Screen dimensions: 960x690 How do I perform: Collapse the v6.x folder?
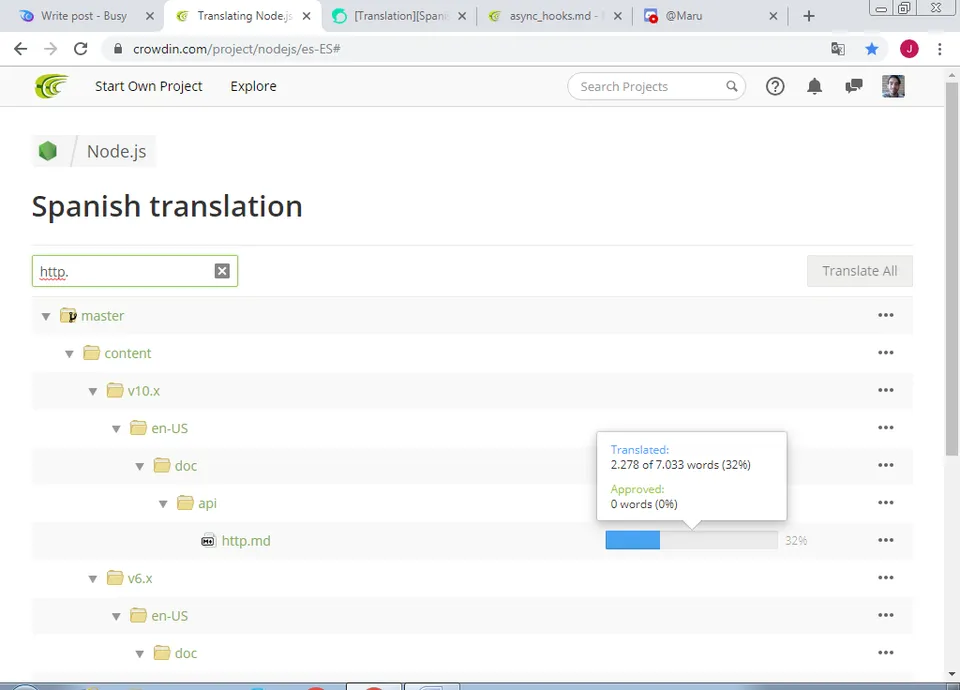(92, 579)
